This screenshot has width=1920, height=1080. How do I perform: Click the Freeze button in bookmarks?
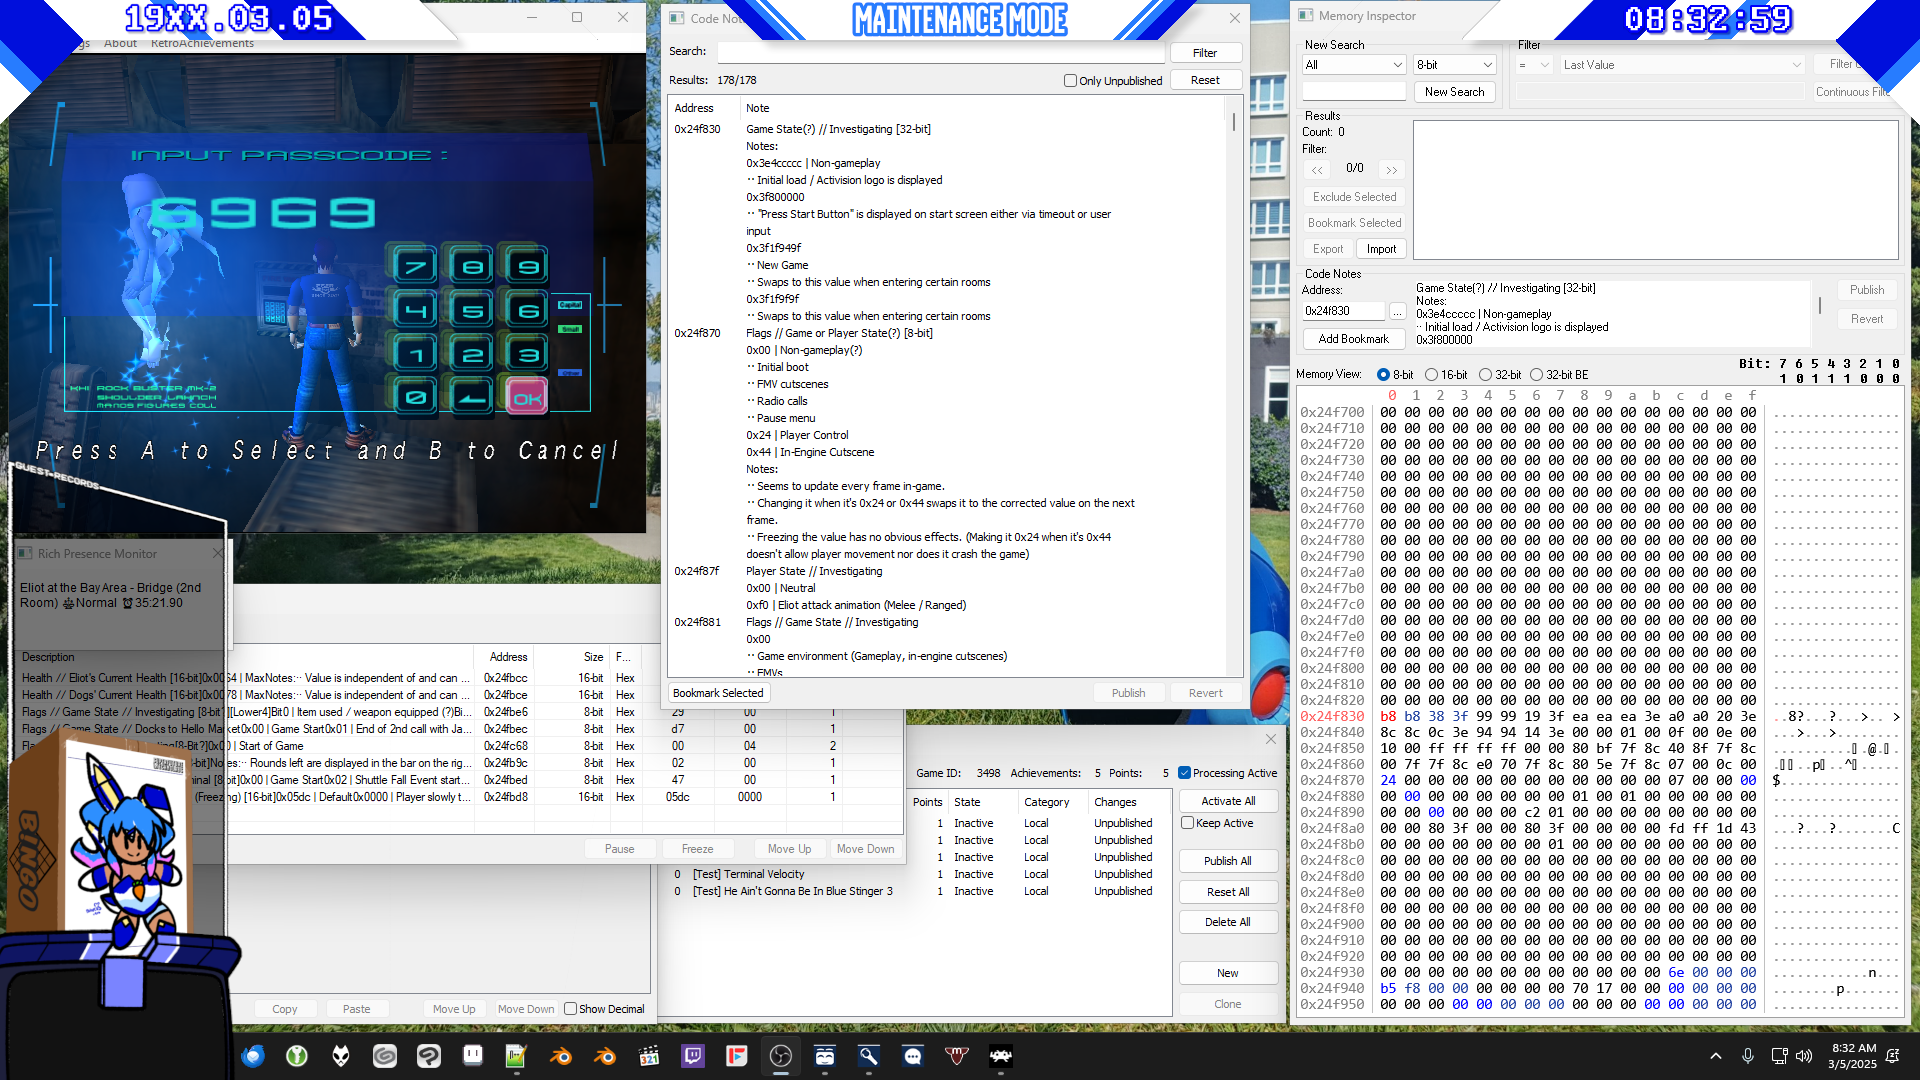pyautogui.click(x=697, y=849)
